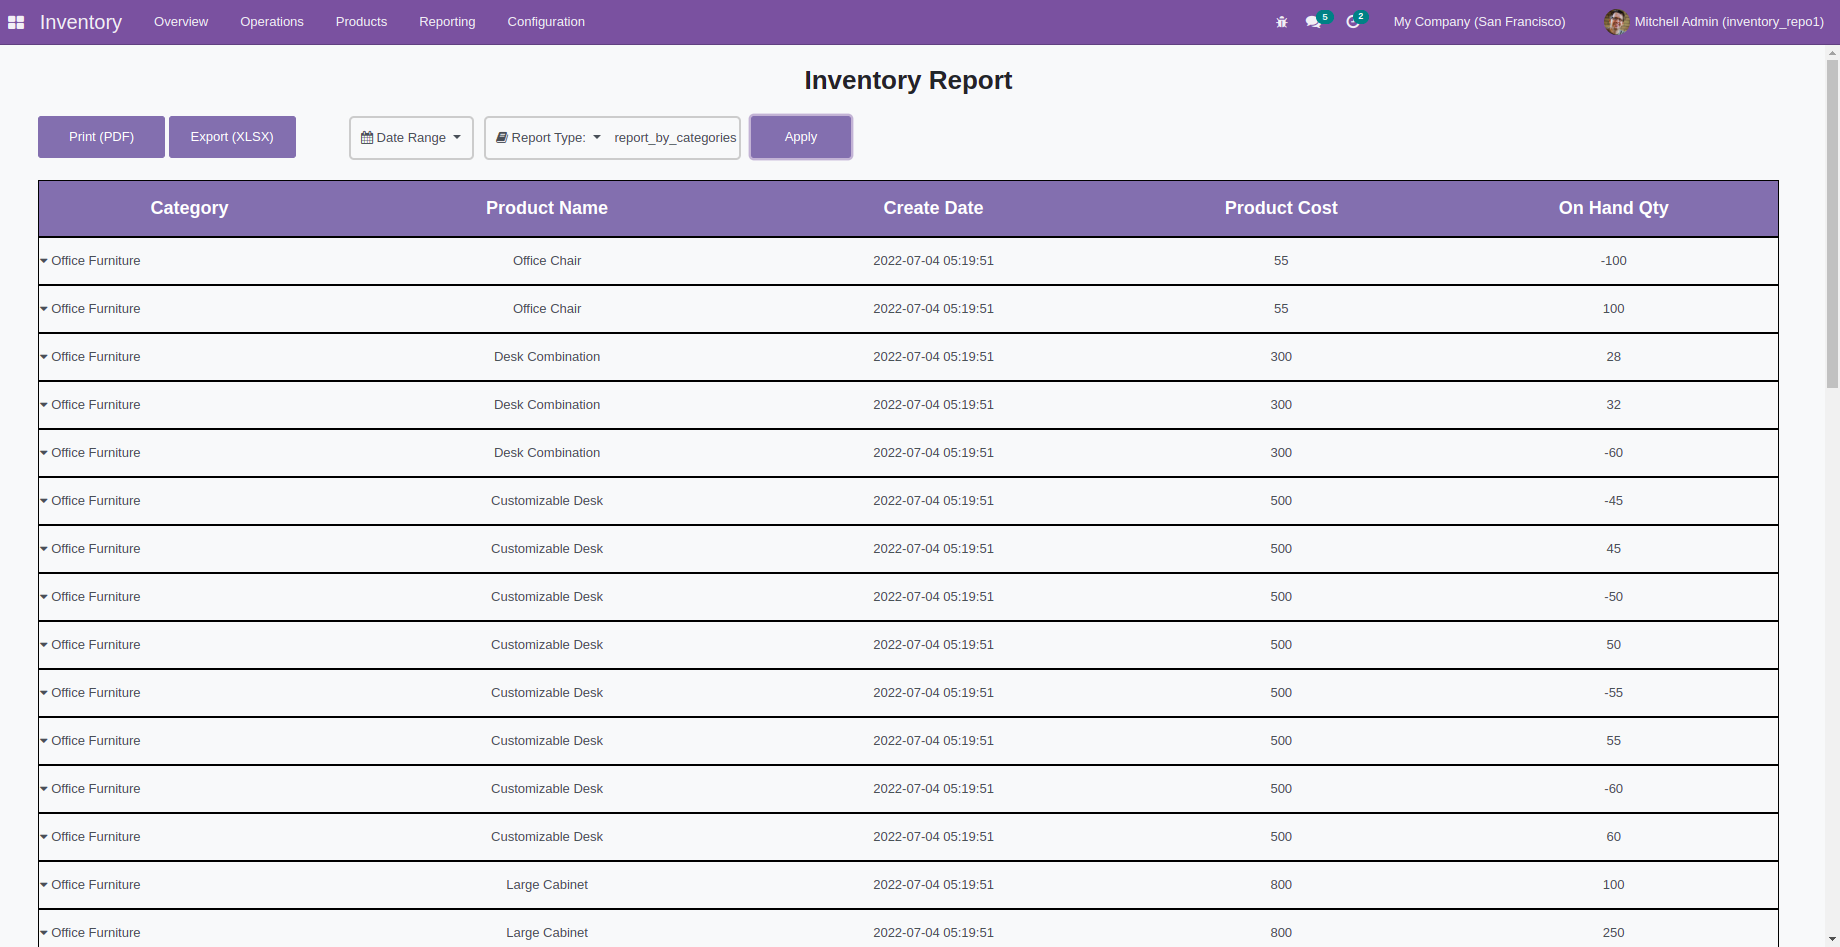Open the apps grid home menu
Viewport: 1840px width, 947px height.
pos(16,22)
